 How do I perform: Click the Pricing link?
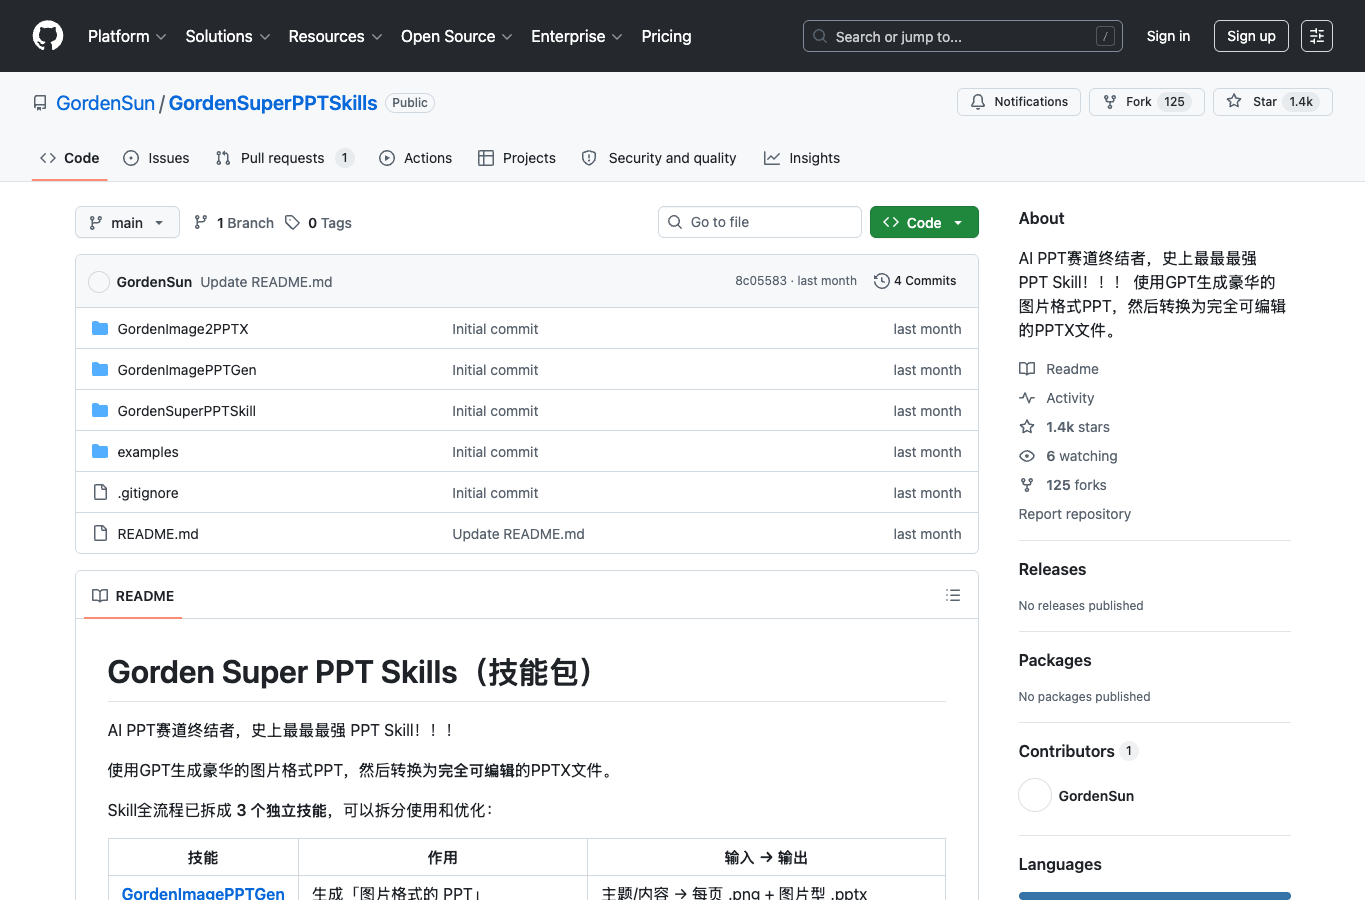(x=666, y=36)
